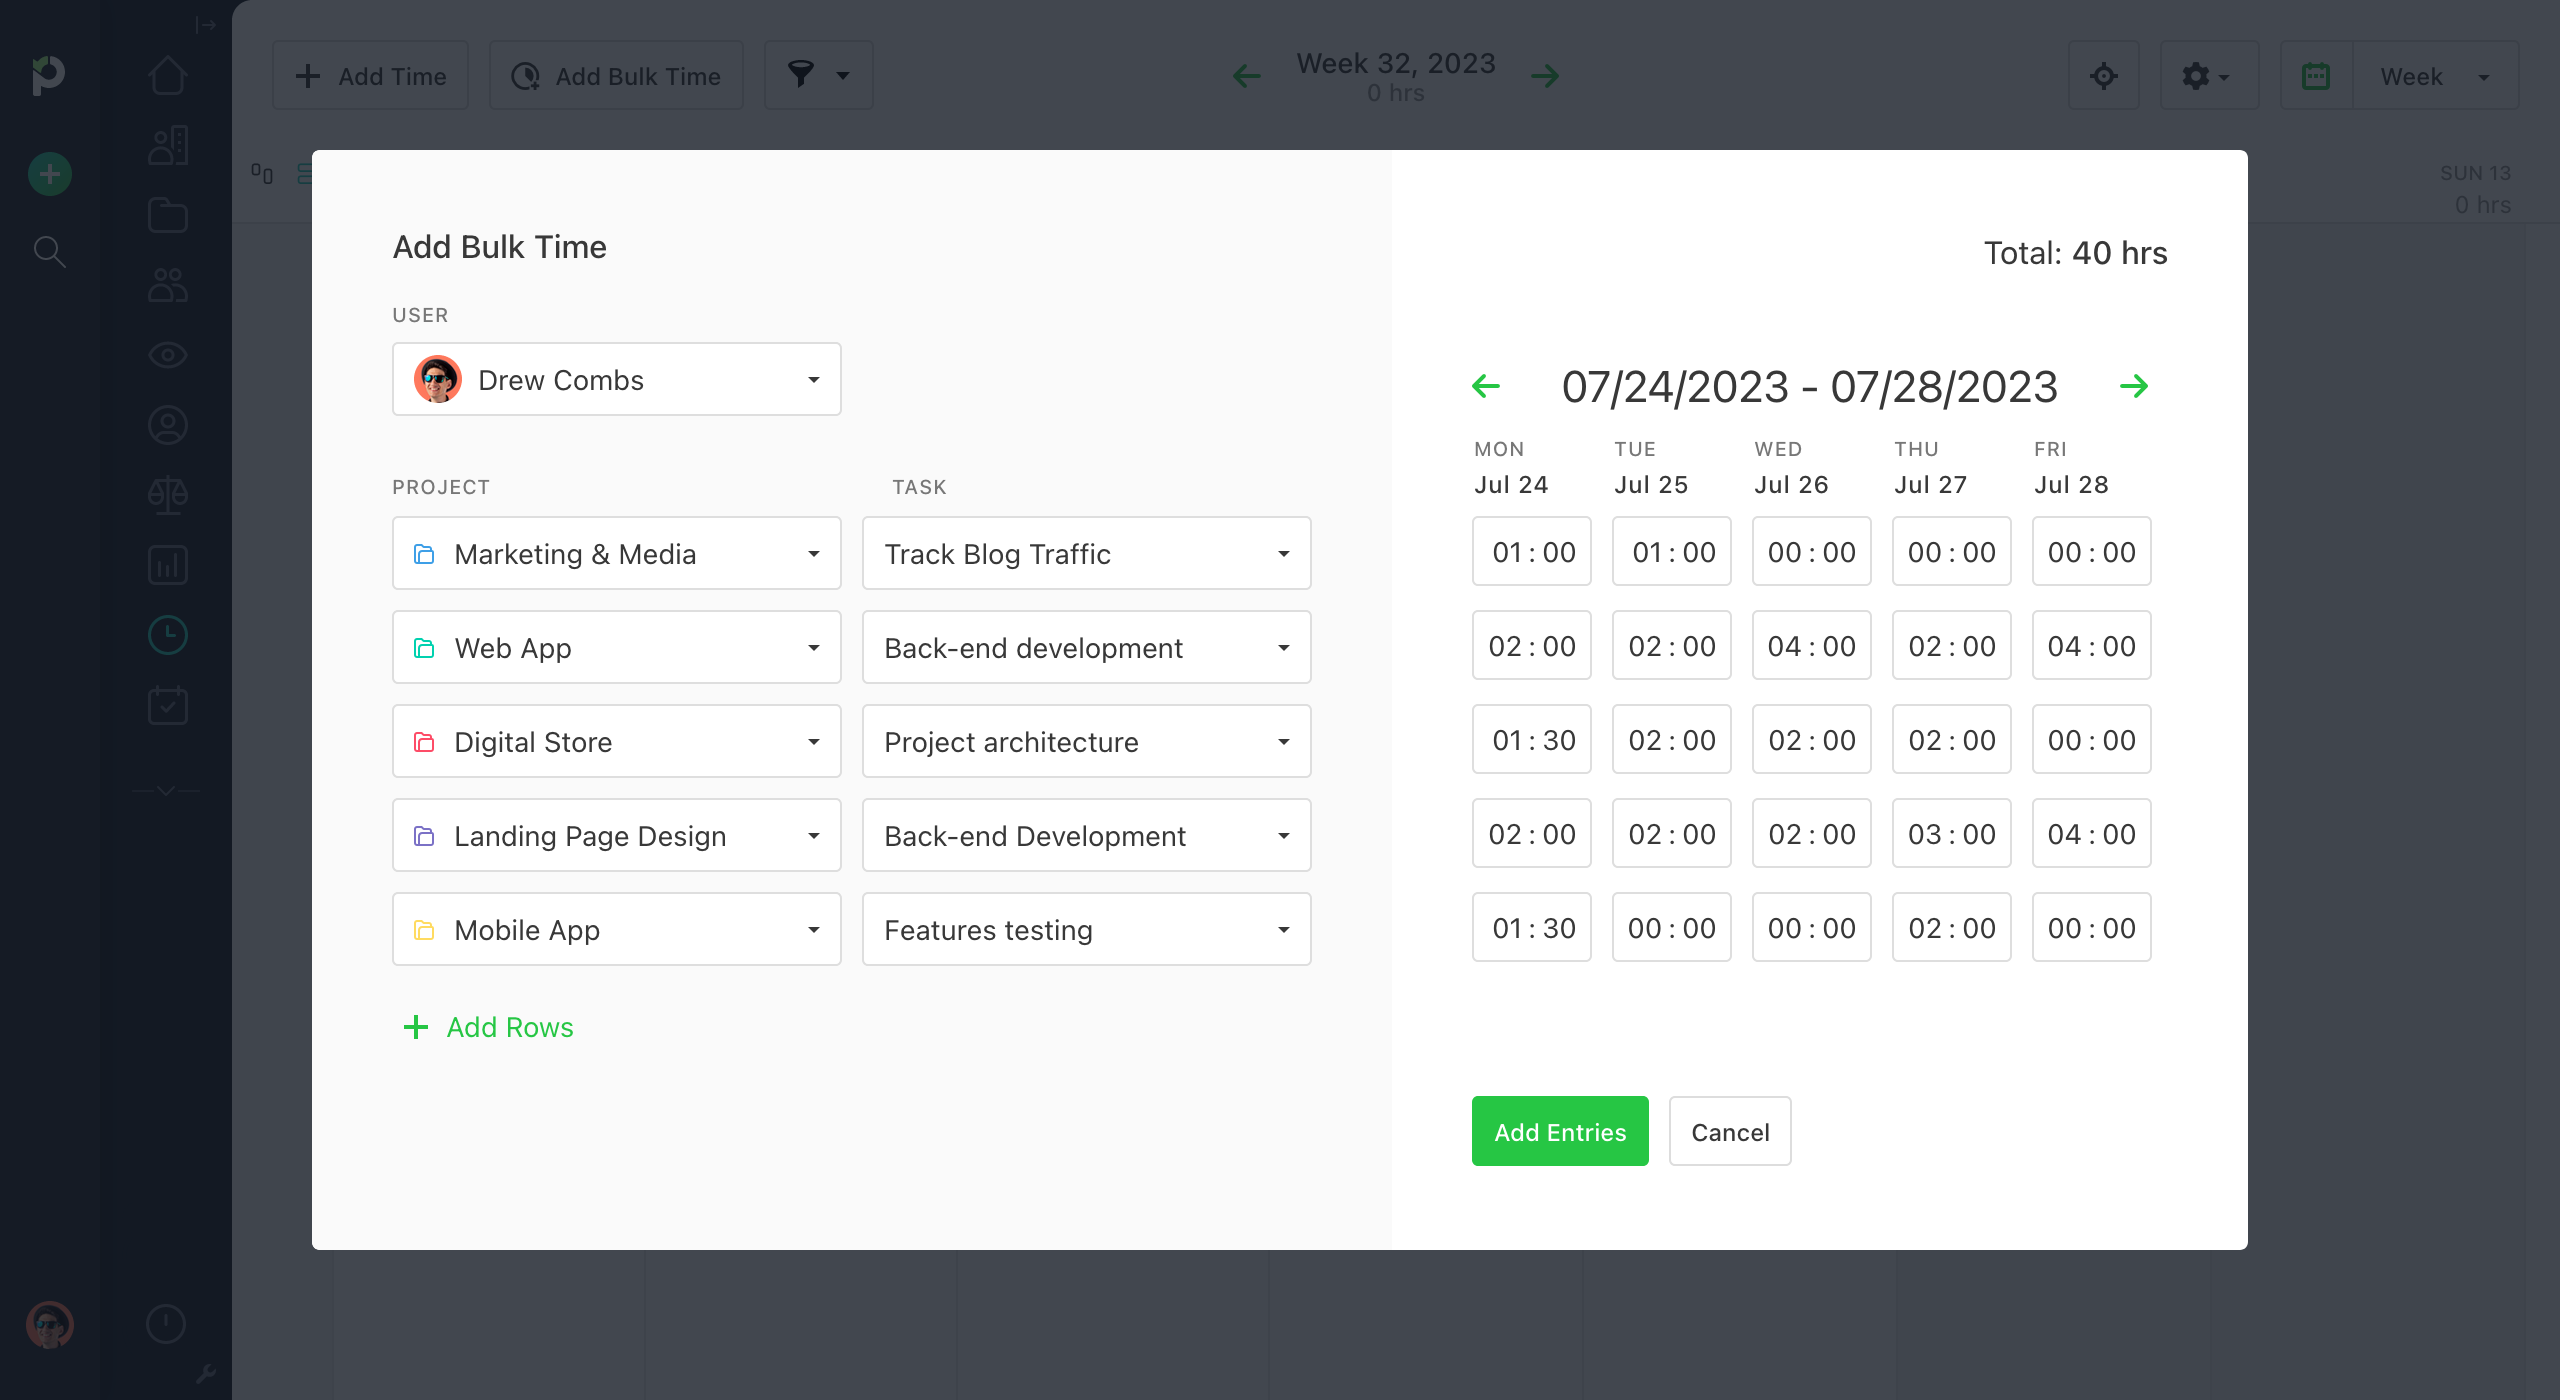This screenshot has width=2560, height=1400.
Task: Open the Drew Combs user dropdown
Action: pyautogui.click(x=615, y=379)
